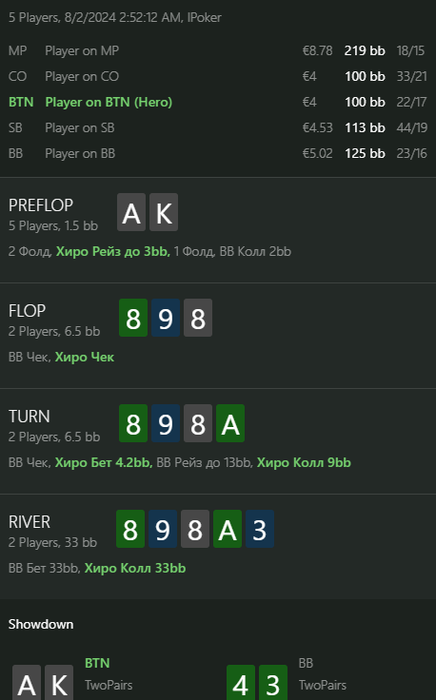Click the PREFLOP section heading

(41, 205)
